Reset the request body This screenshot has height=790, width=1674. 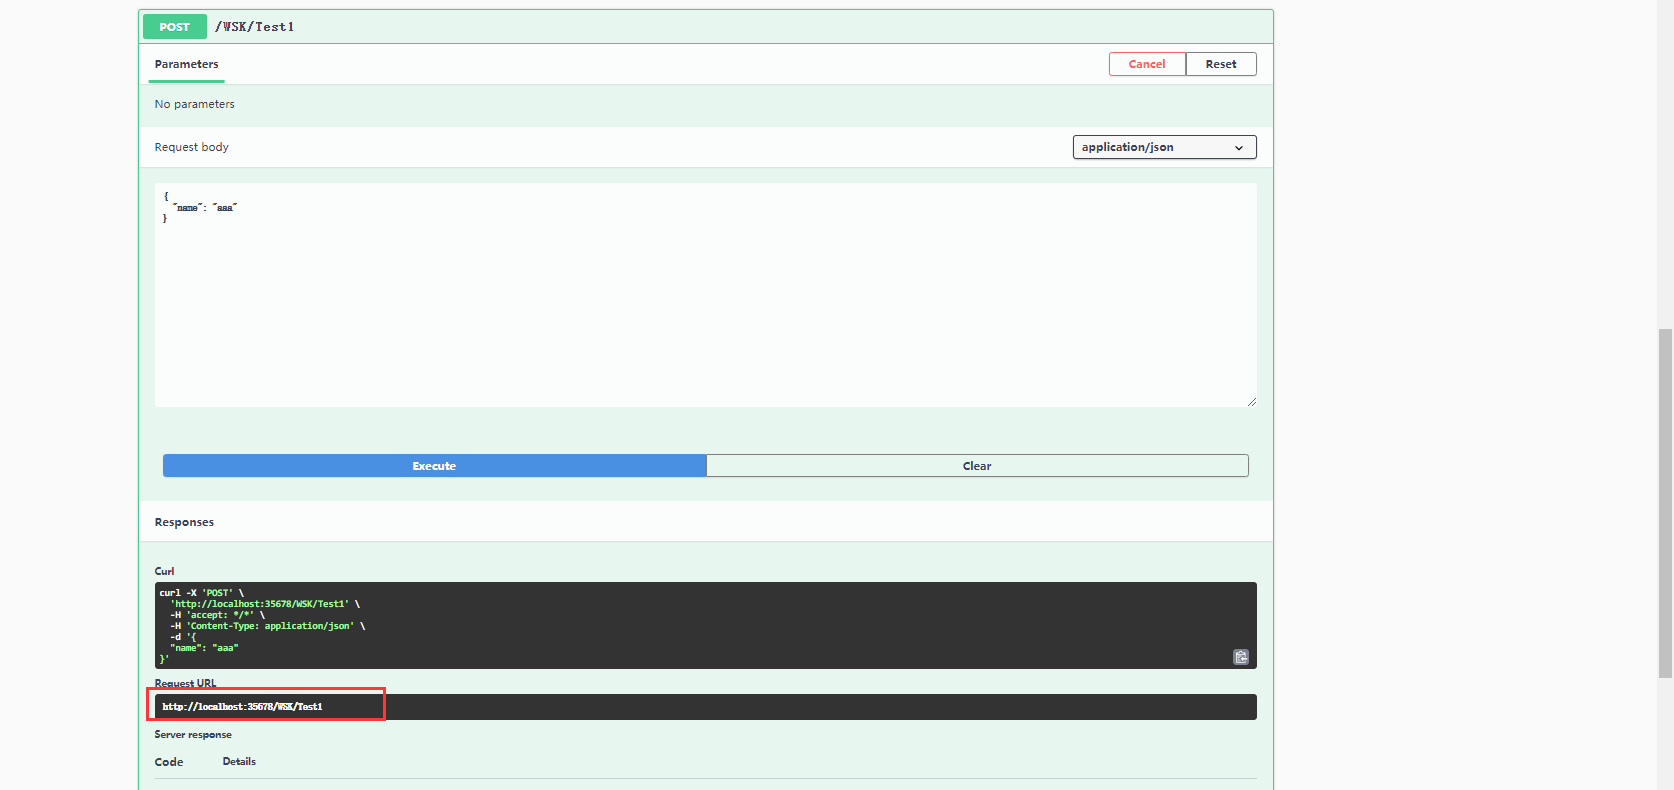pyautogui.click(x=1221, y=64)
